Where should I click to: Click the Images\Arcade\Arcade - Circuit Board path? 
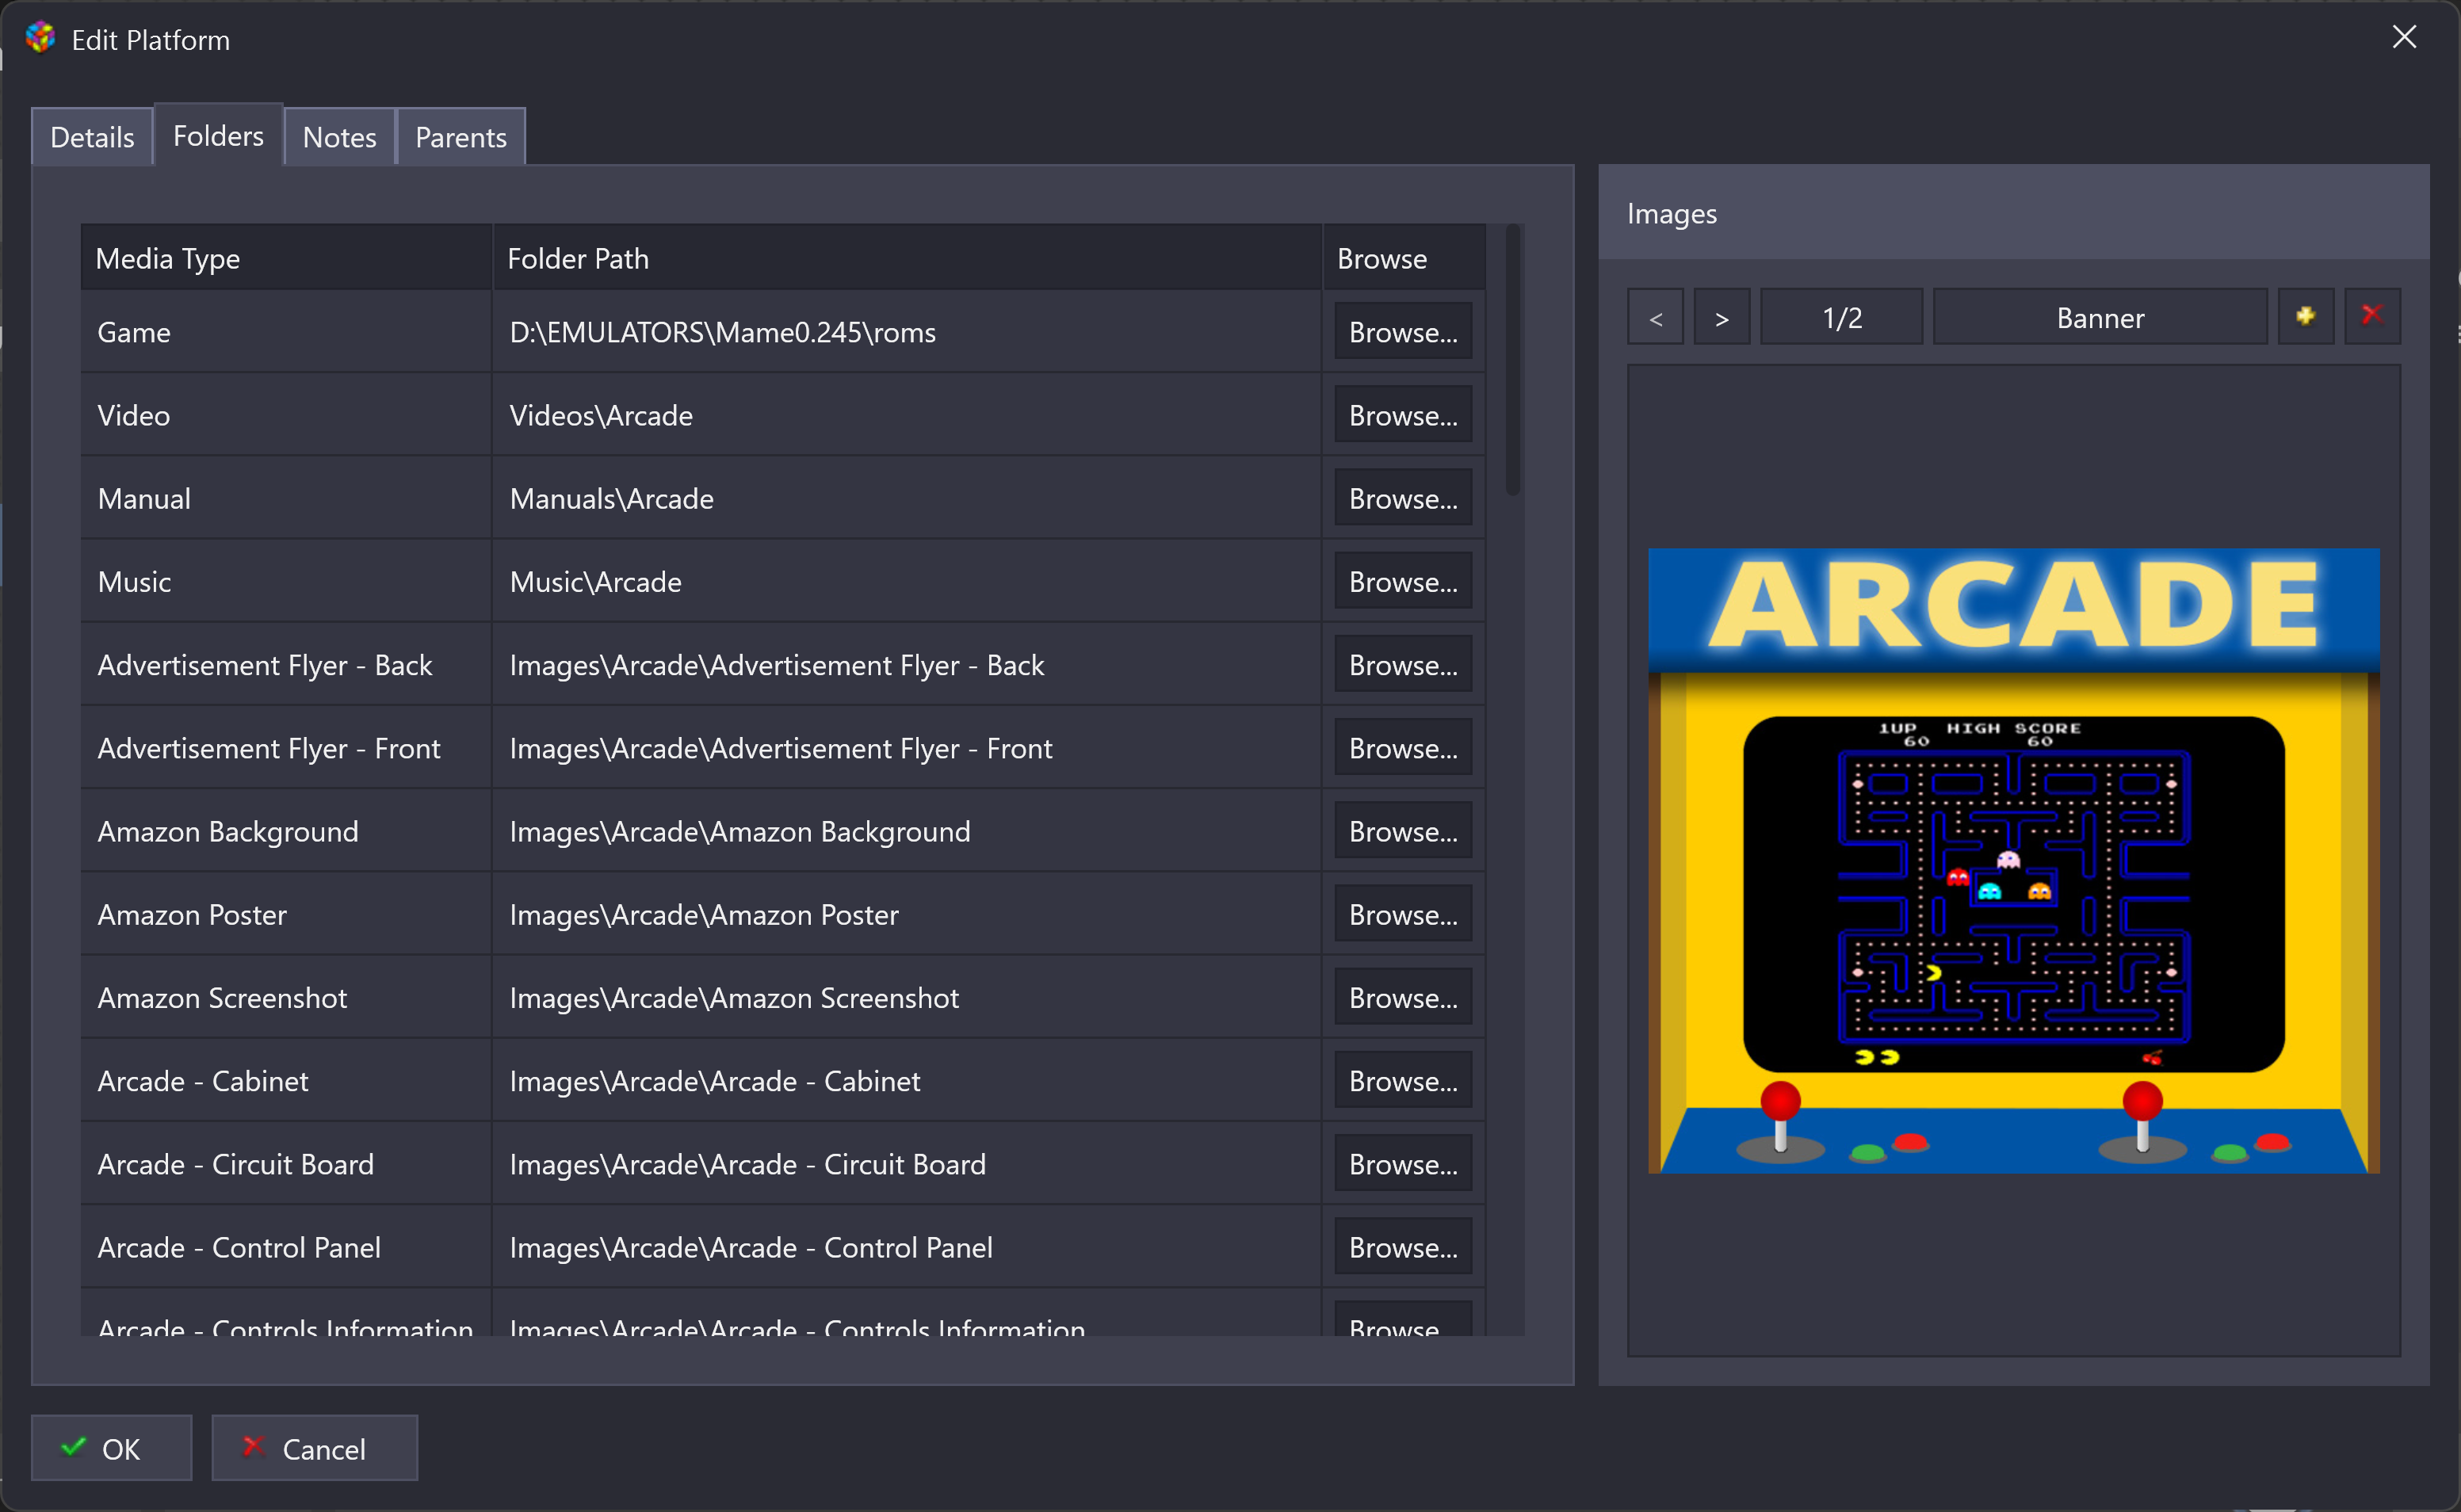tap(907, 1164)
